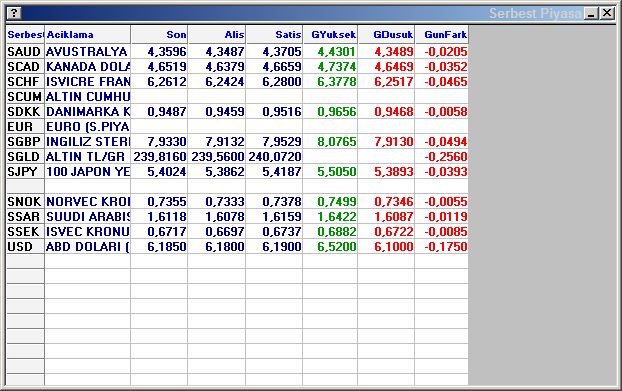Click the Alis column header
The height and width of the screenshot is (391, 622).
[x=217, y=34]
